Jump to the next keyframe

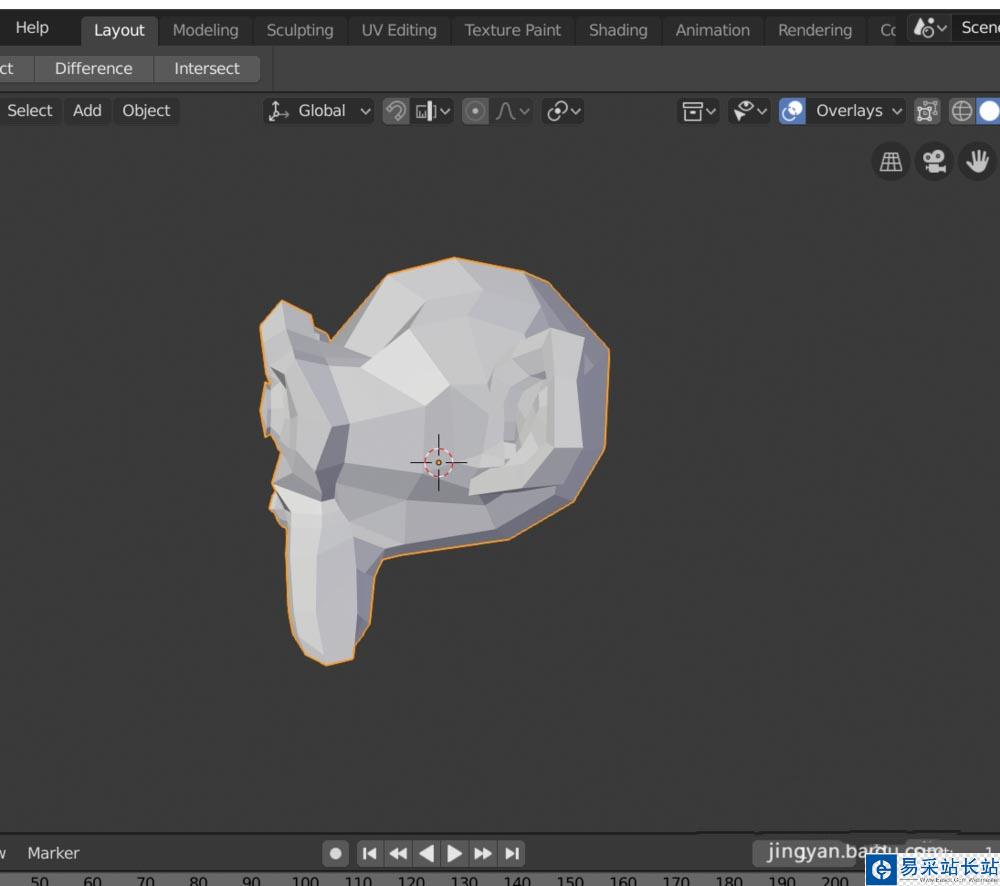tap(483, 853)
